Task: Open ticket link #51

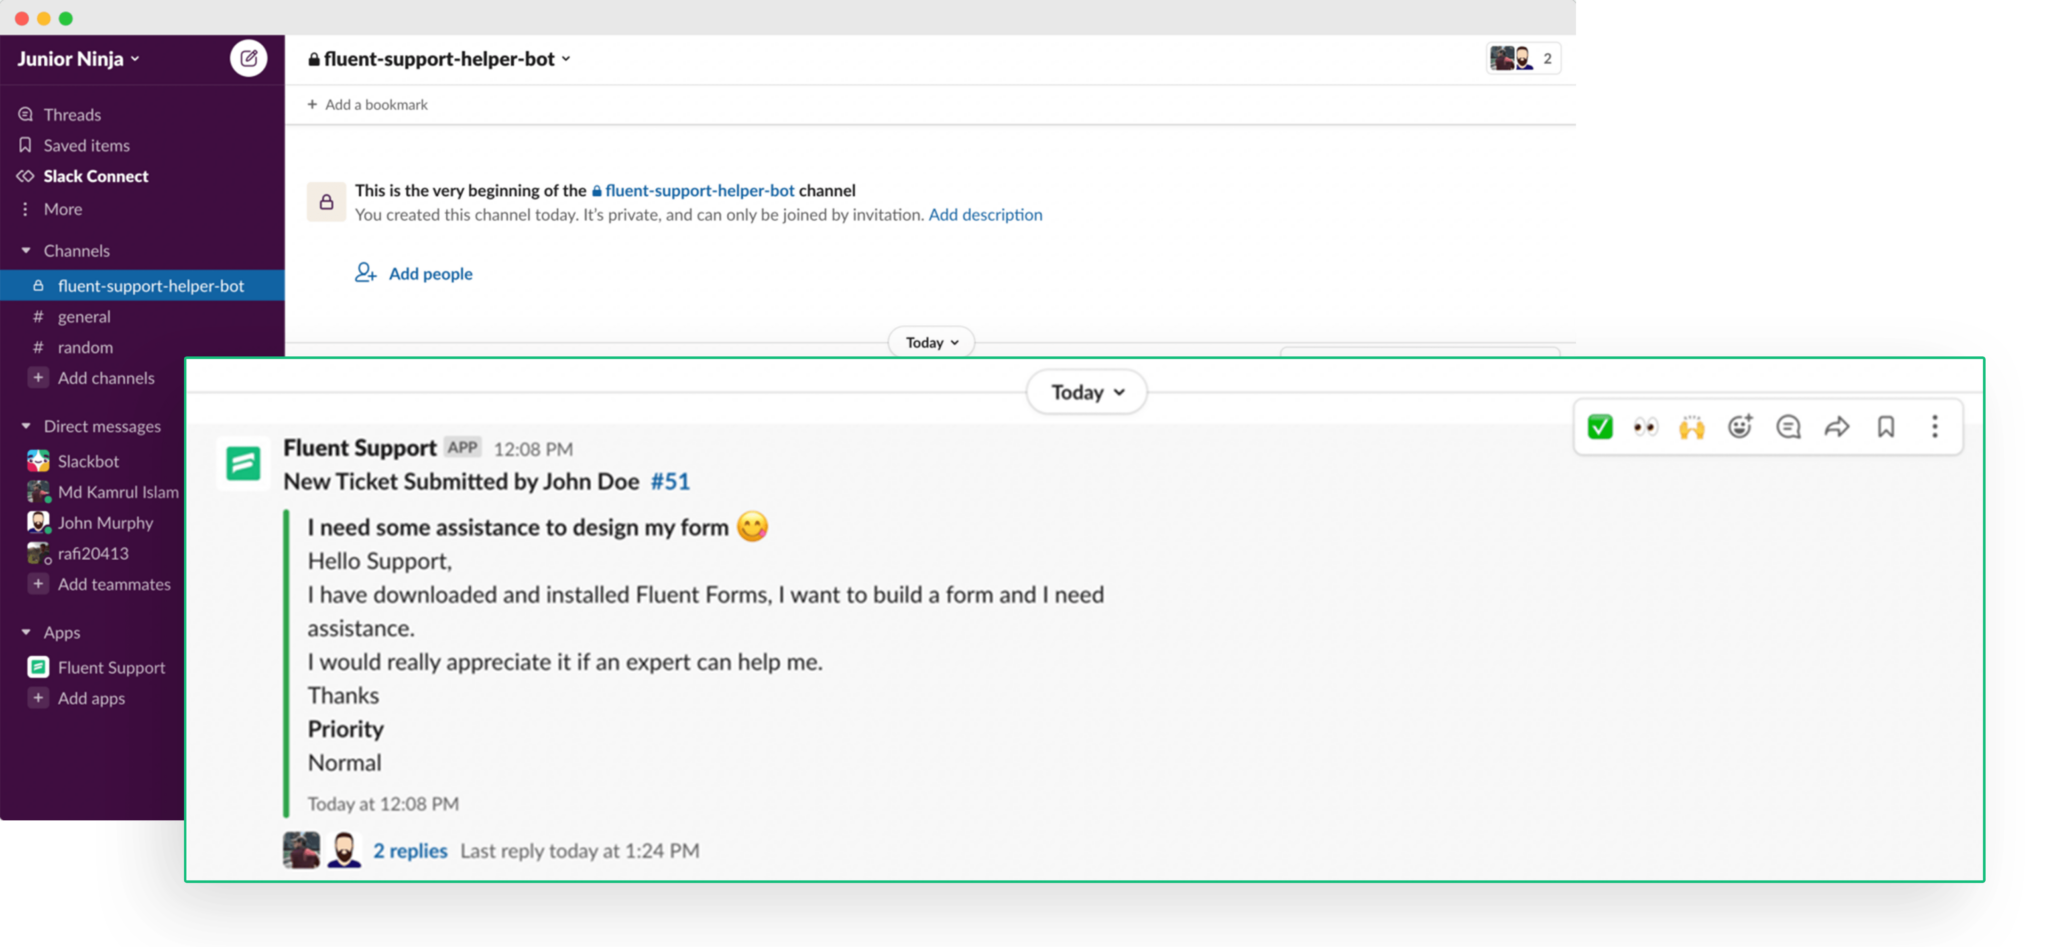Action: point(670,481)
